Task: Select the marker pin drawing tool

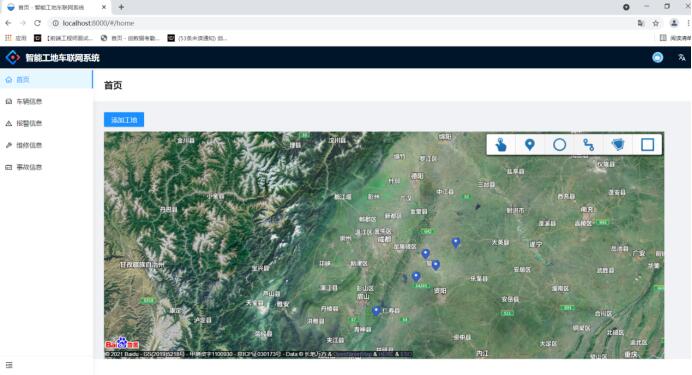Action: click(530, 145)
